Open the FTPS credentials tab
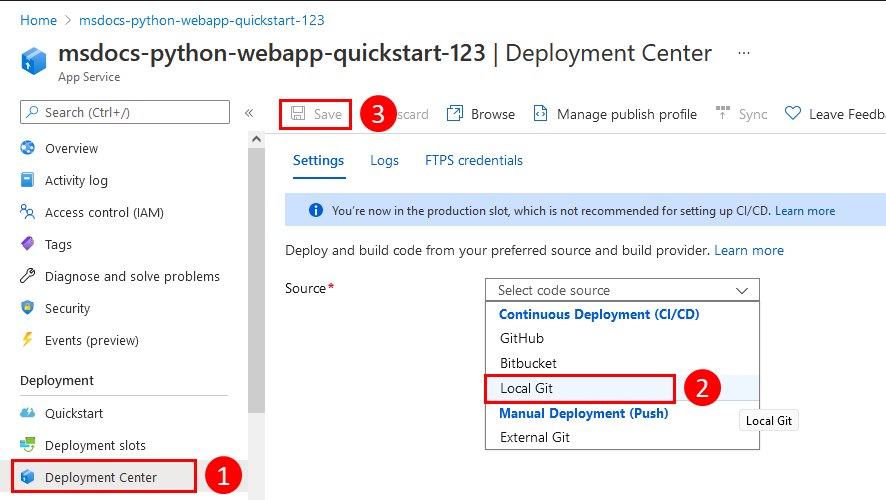The width and height of the screenshot is (886, 500). (473, 160)
